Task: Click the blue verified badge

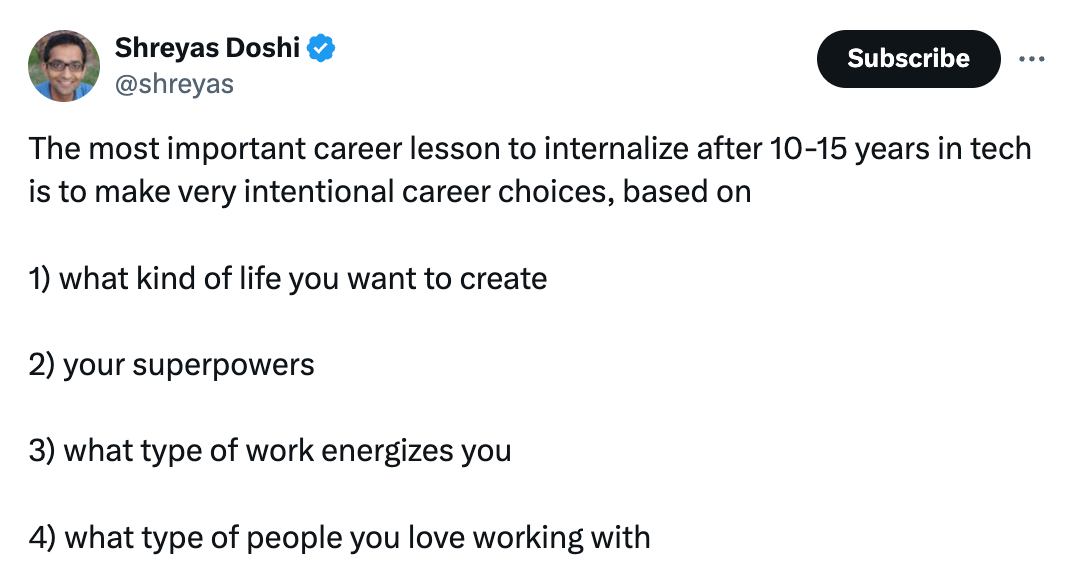Action: tap(322, 48)
